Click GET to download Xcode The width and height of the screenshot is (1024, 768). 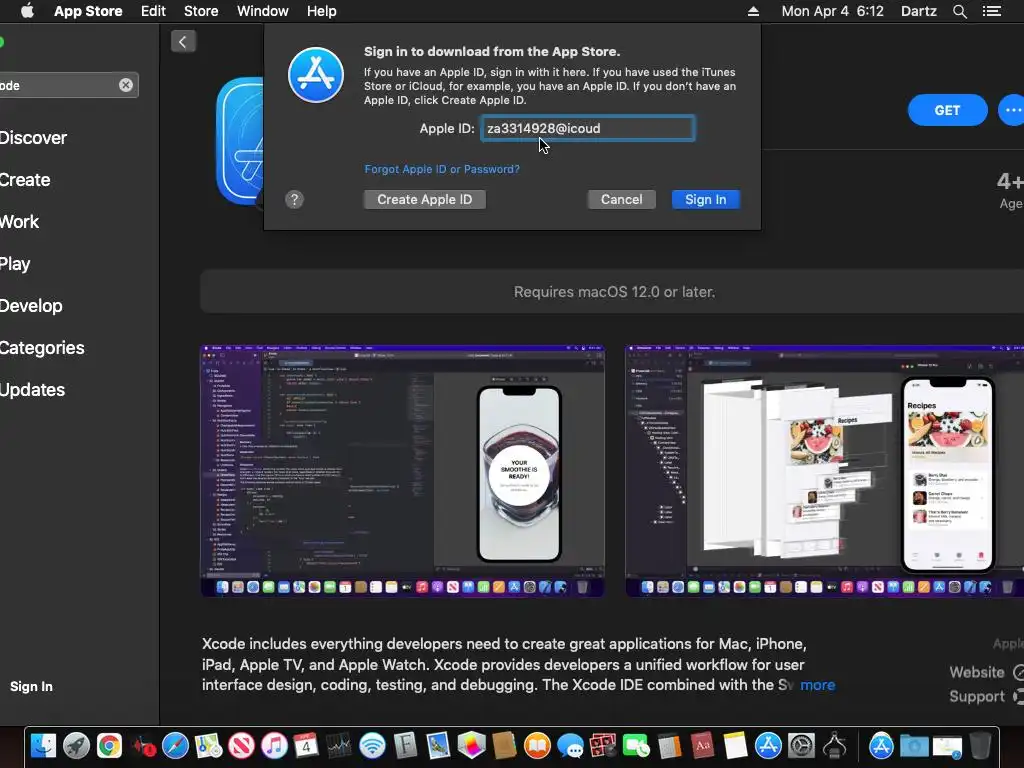coord(947,110)
